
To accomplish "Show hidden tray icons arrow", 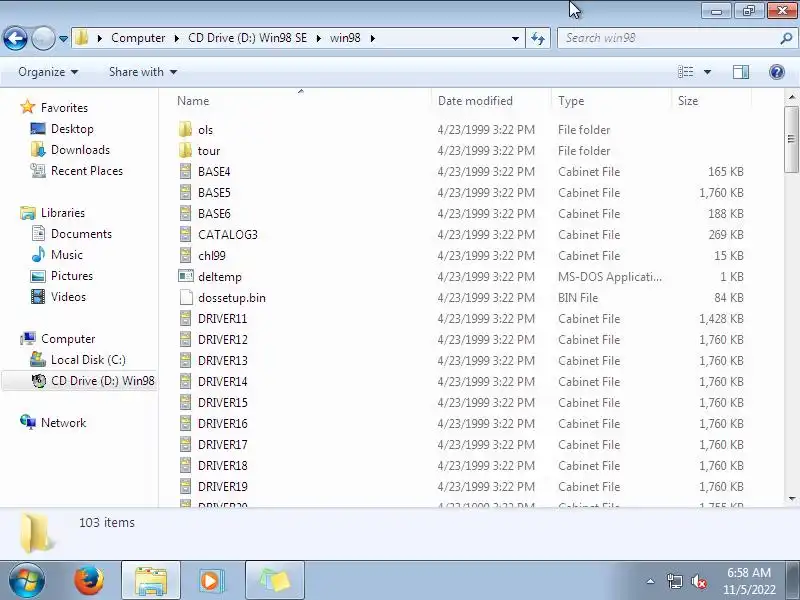I will [x=650, y=581].
